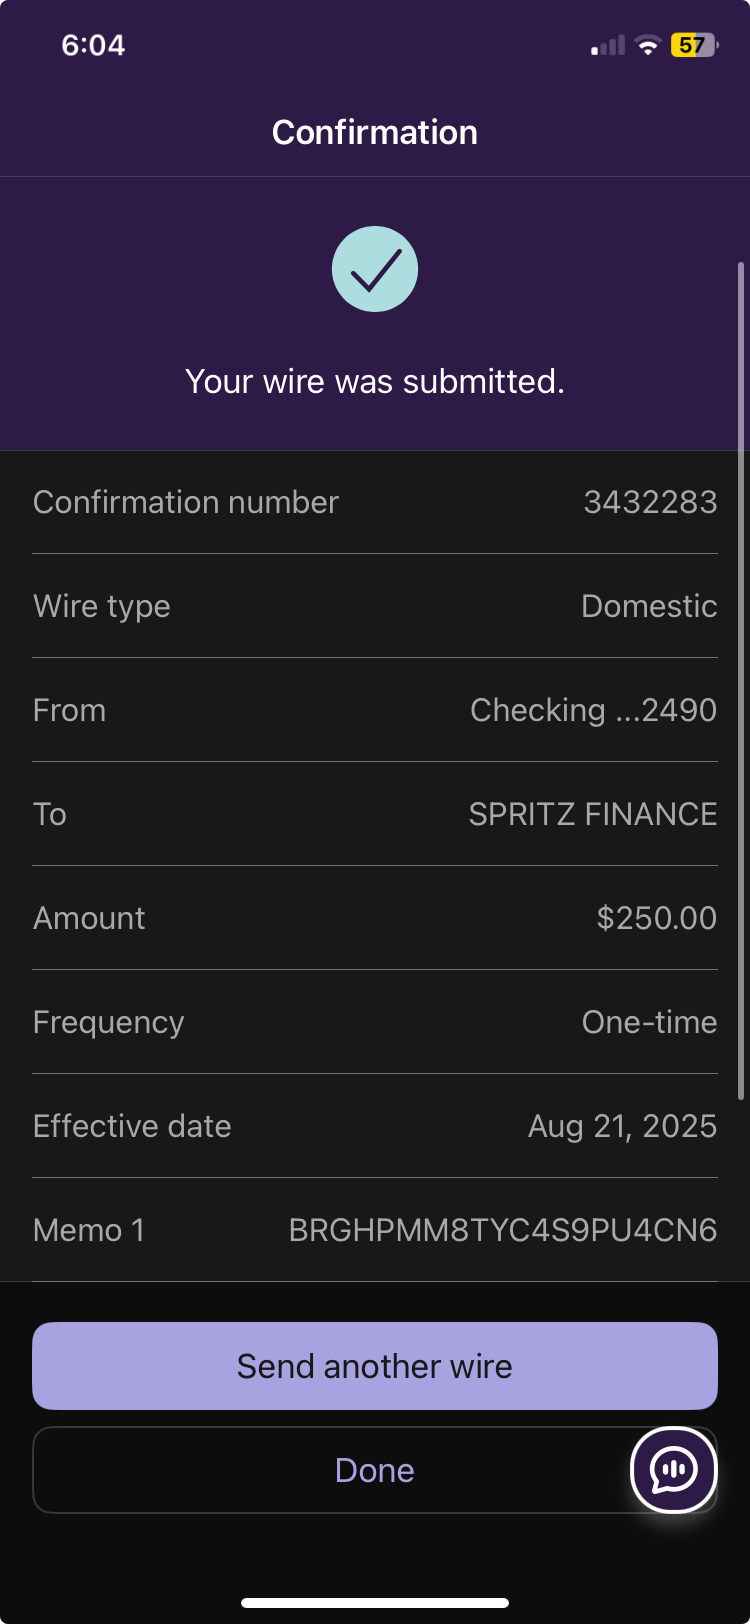Screen dimensions: 750x1624
Task: Tap the $250.00 amount value
Action: (x=656, y=918)
